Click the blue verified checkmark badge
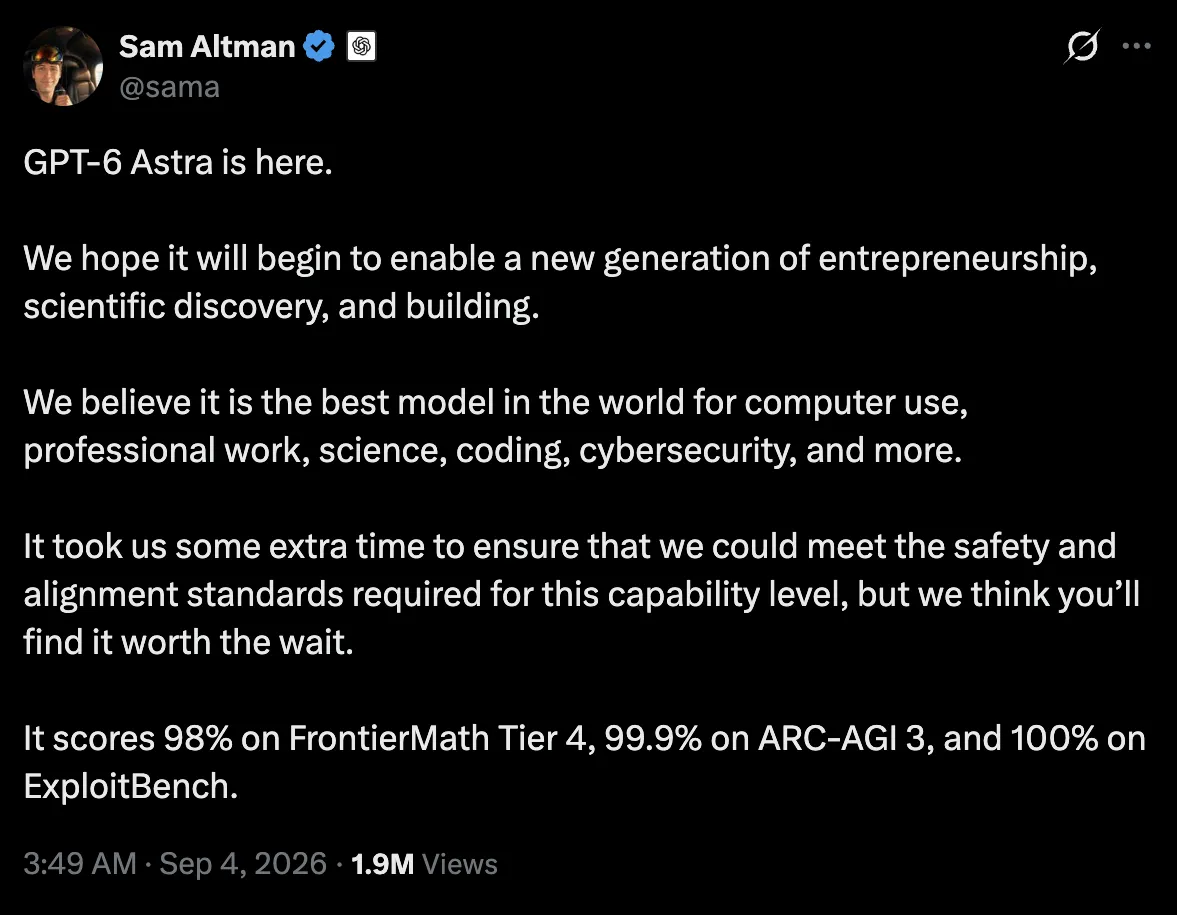 (319, 47)
